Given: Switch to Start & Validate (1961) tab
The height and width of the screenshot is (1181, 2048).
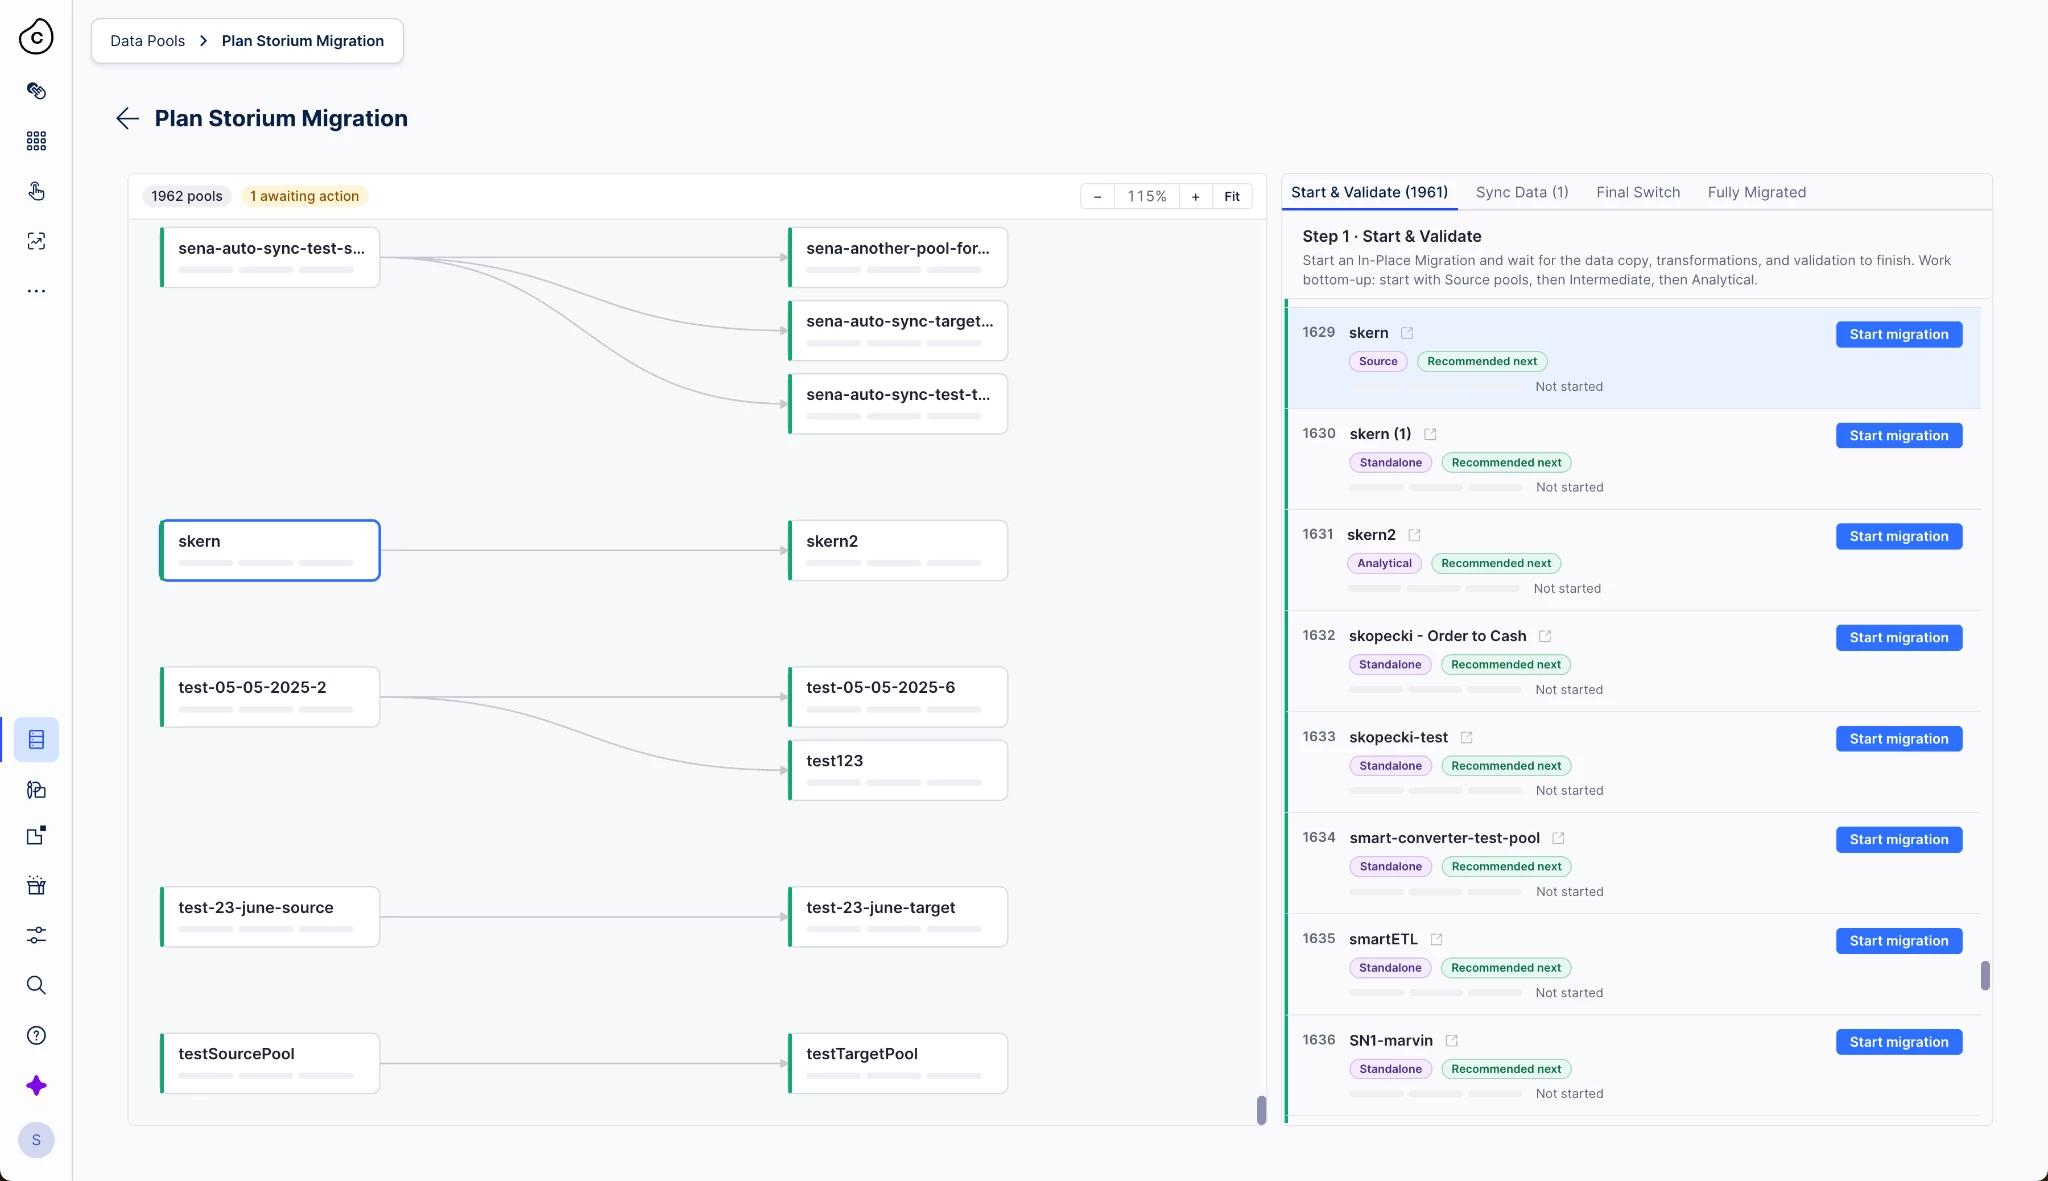Looking at the screenshot, I should (1369, 192).
